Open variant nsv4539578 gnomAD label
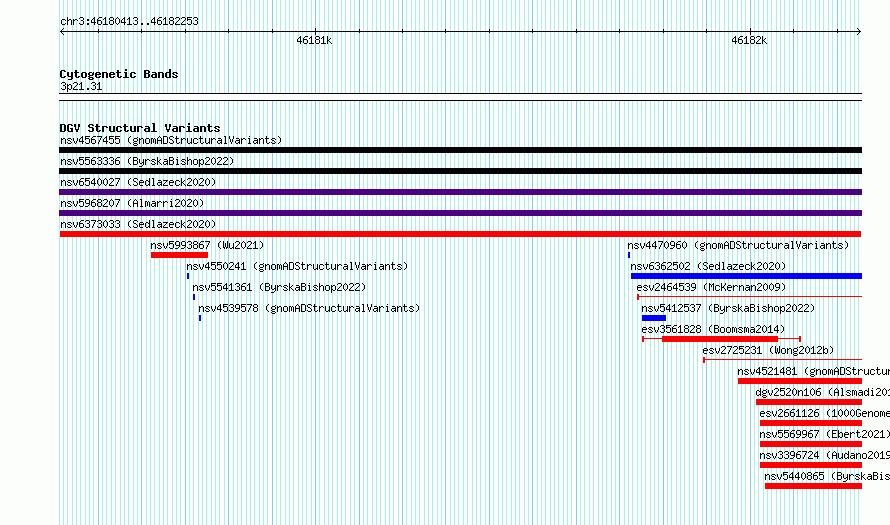Screen dimensions: 890x525 coord(309,308)
